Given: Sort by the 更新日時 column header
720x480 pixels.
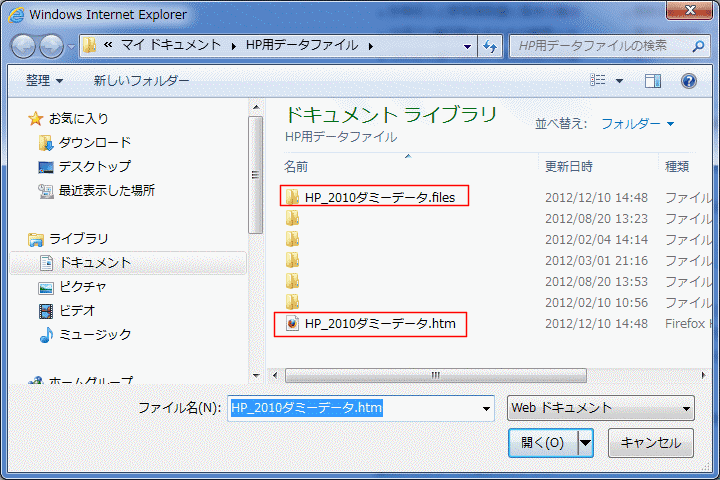Looking at the screenshot, I should click(x=568, y=166).
